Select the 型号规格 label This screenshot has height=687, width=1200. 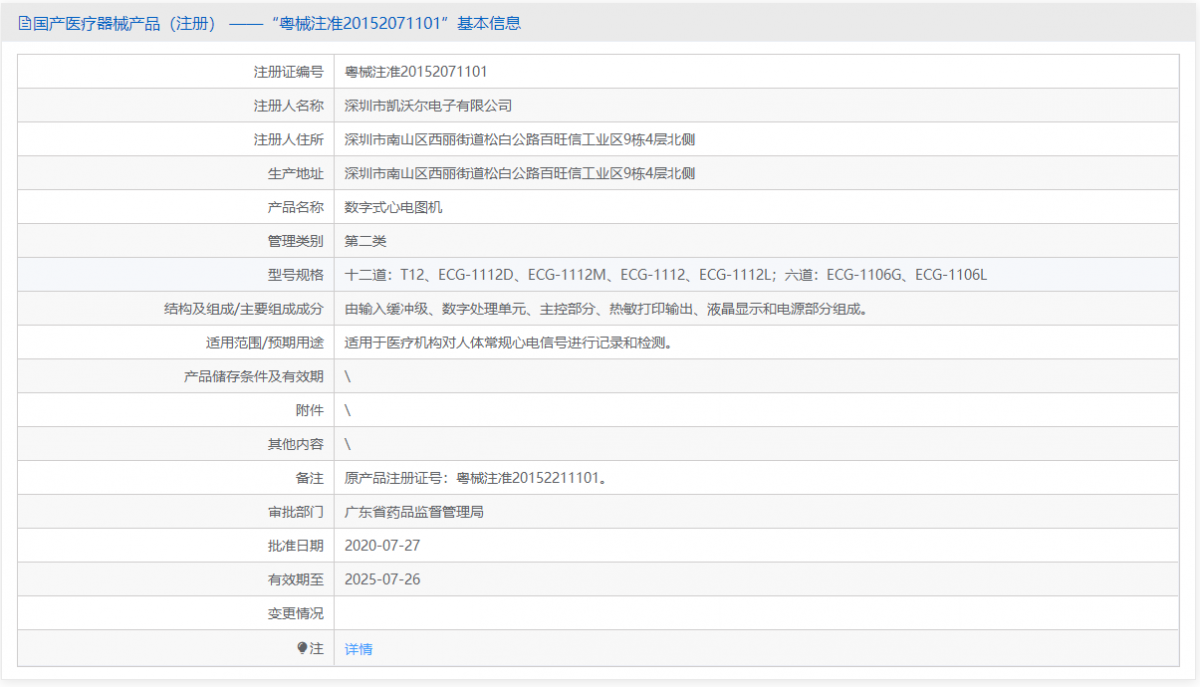click(296, 275)
